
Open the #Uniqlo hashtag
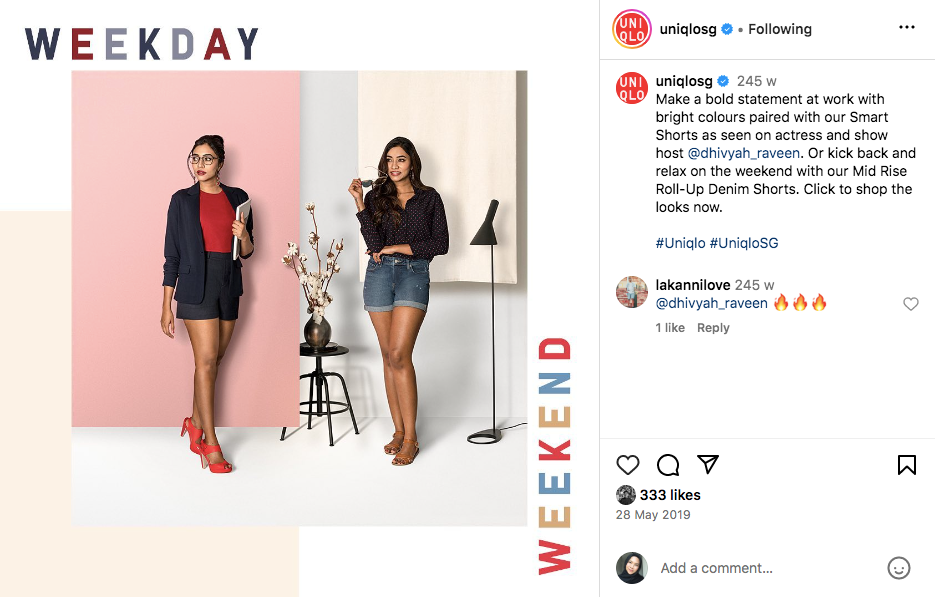click(x=680, y=243)
